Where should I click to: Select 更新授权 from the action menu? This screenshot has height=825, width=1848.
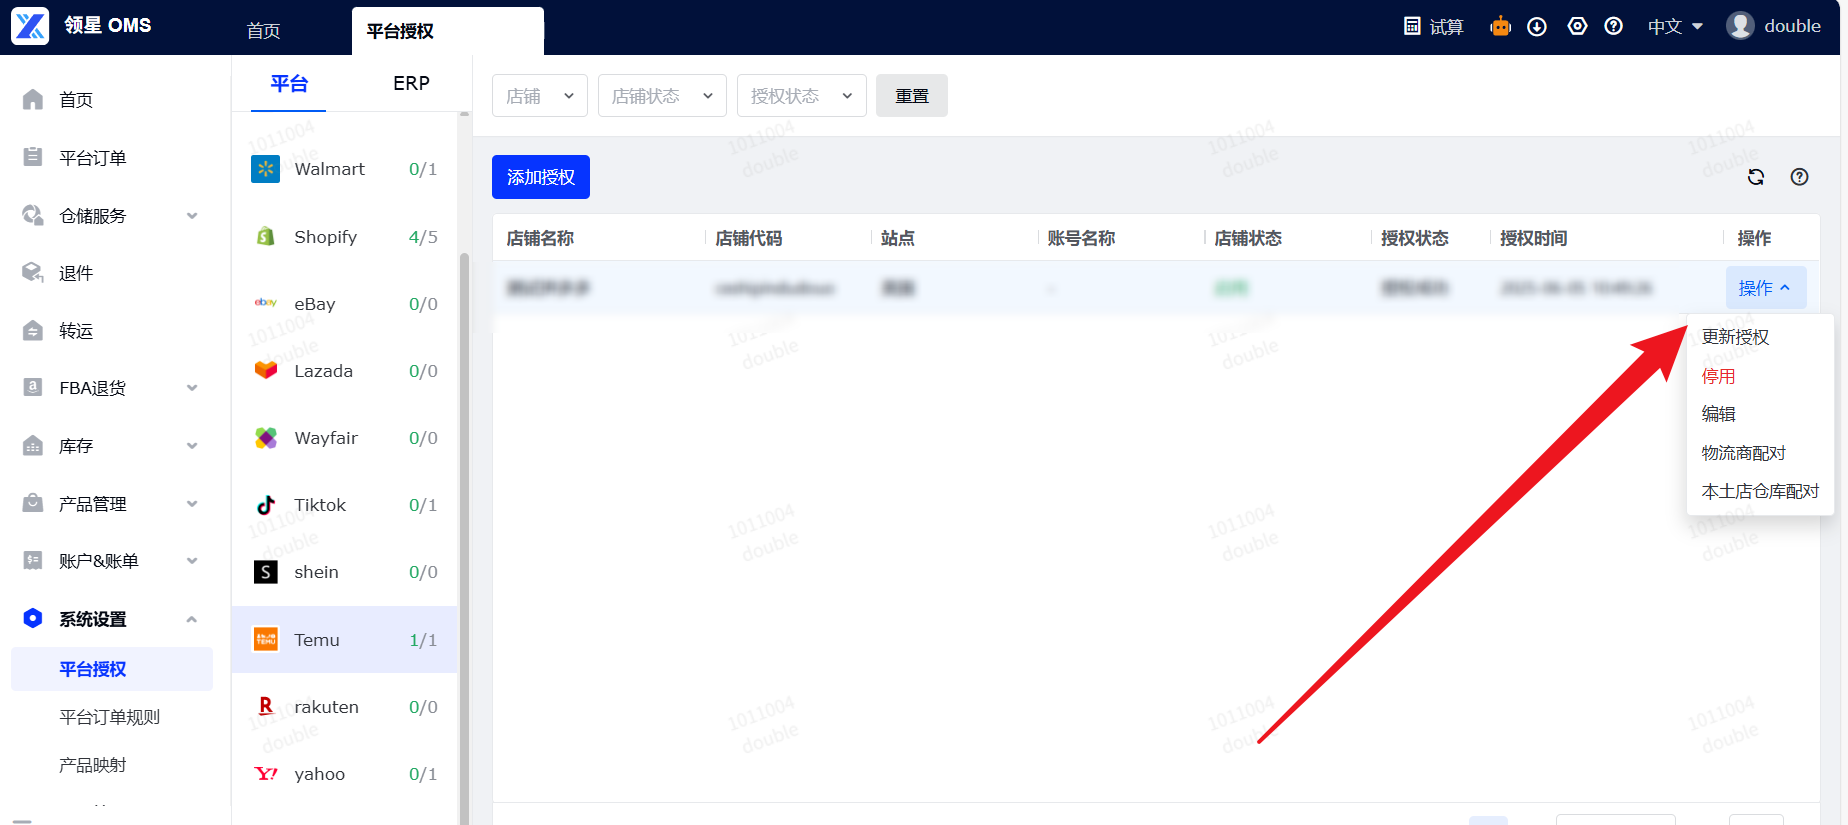(1735, 337)
